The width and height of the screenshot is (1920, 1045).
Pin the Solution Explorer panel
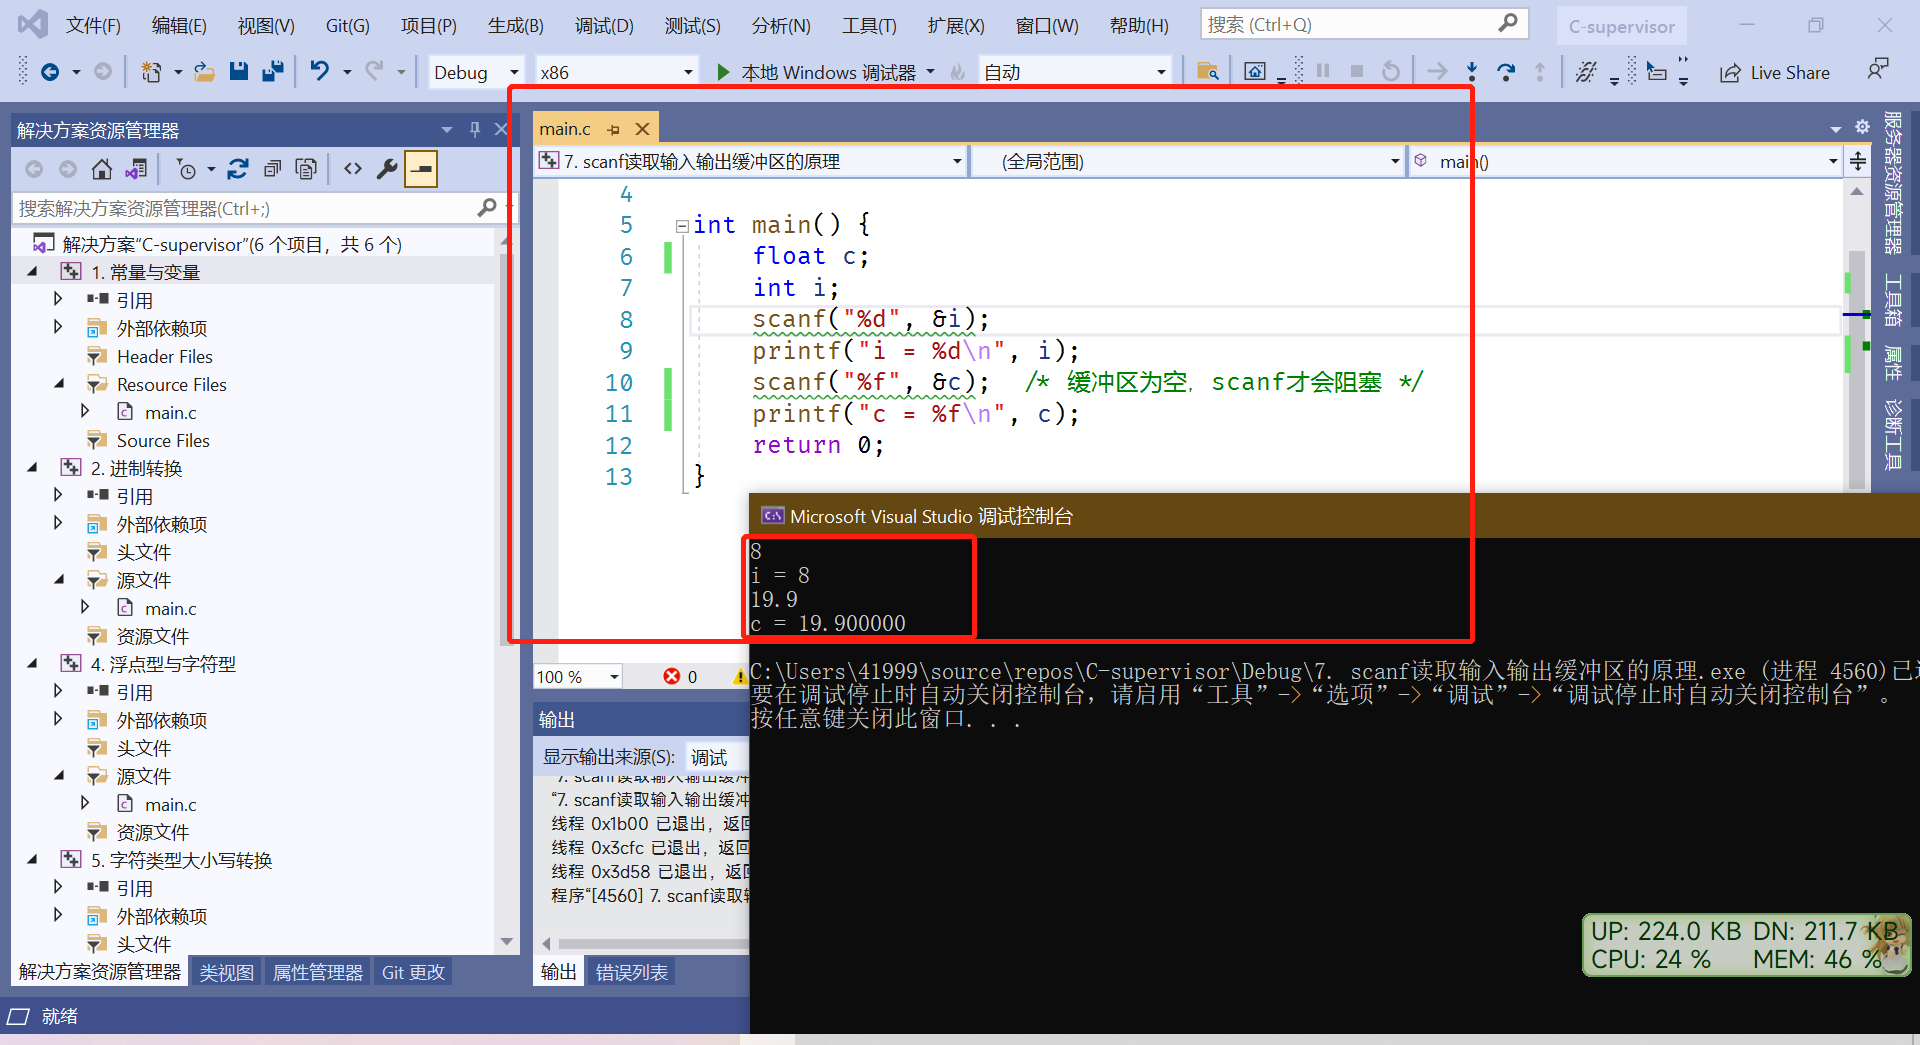tap(475, 129)
